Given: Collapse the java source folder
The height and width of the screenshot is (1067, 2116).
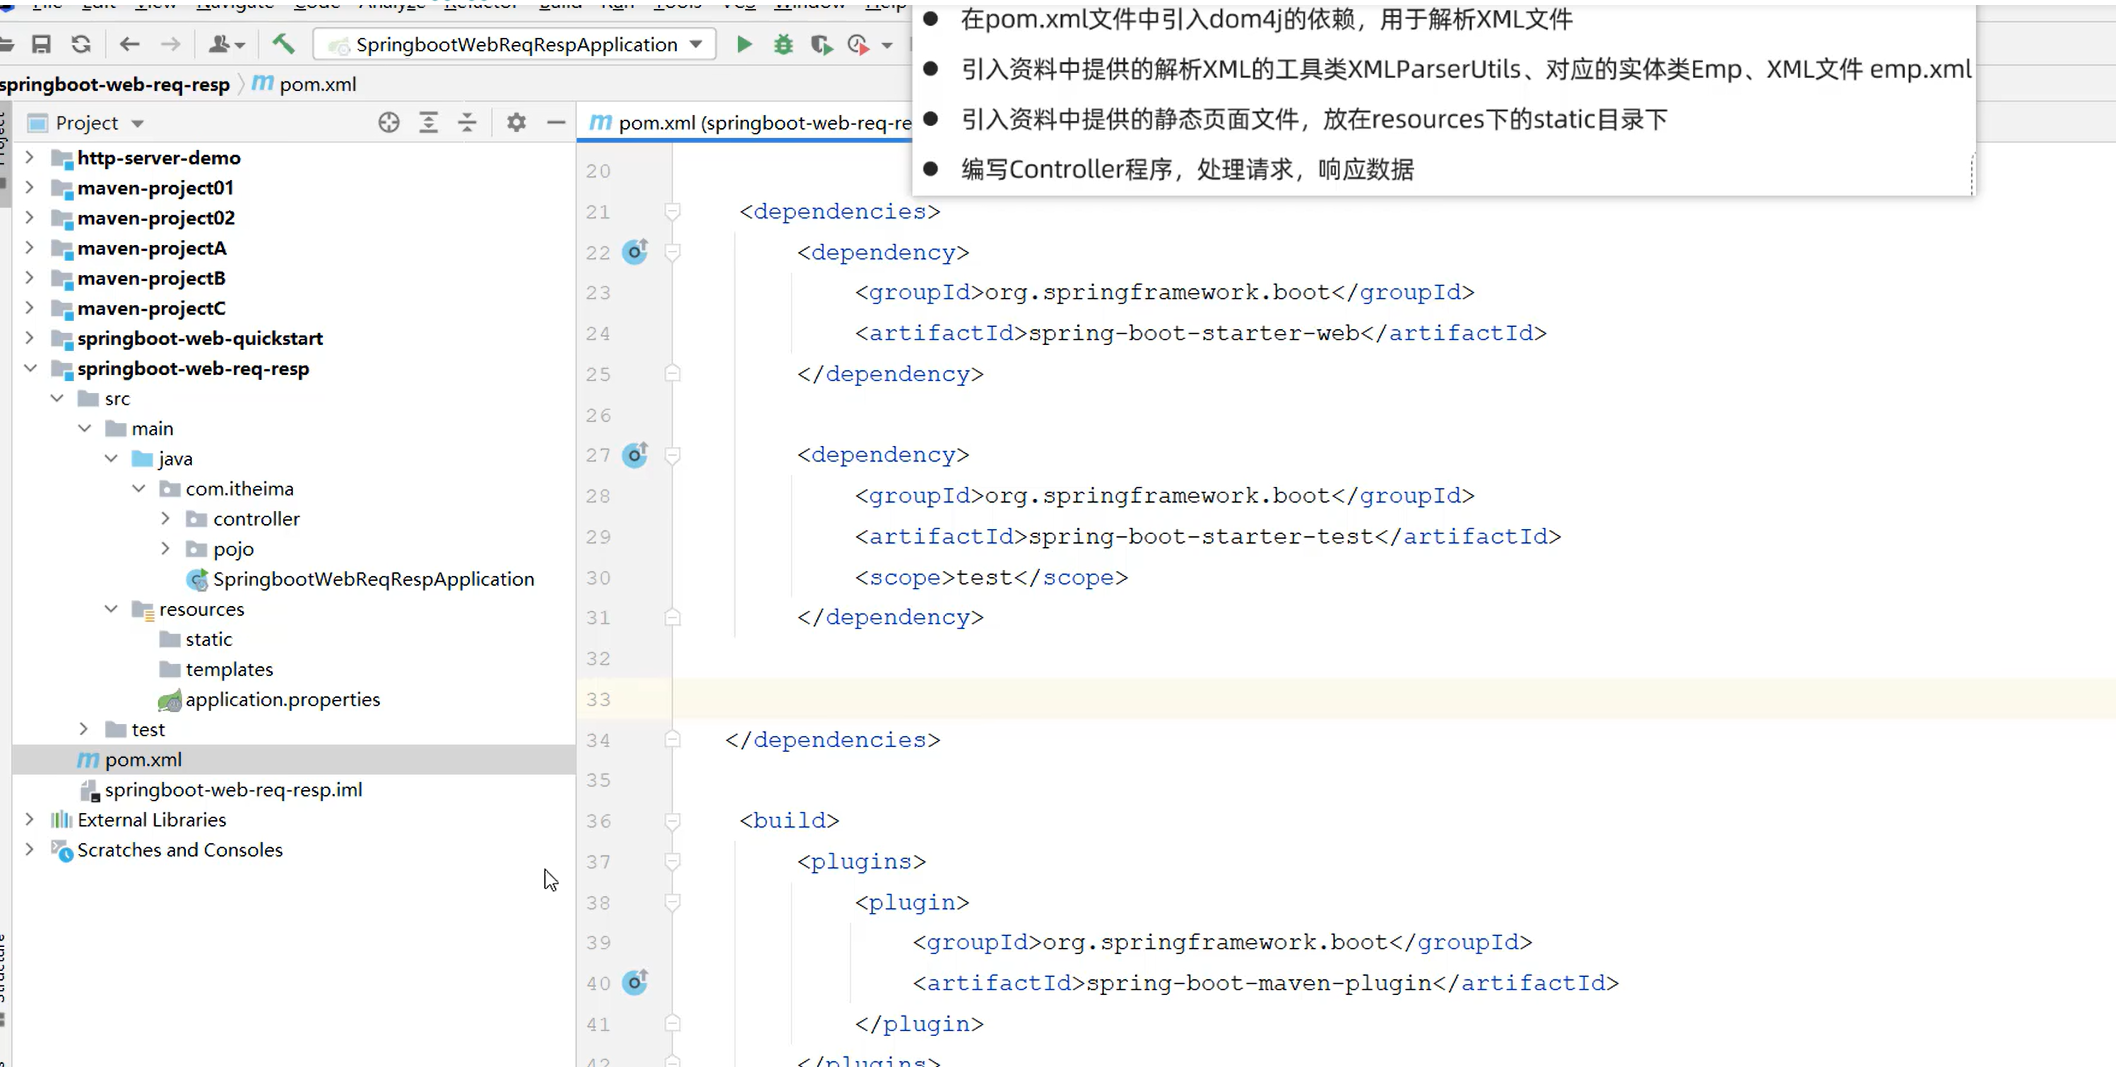Looking at the screenshot, I should pos(111,458).
